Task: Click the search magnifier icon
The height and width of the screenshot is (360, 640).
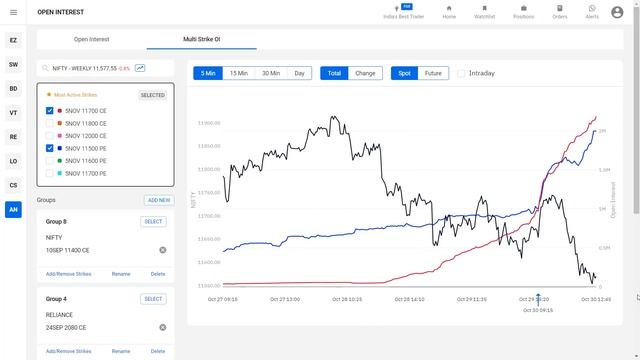Action: click(45, 68)
